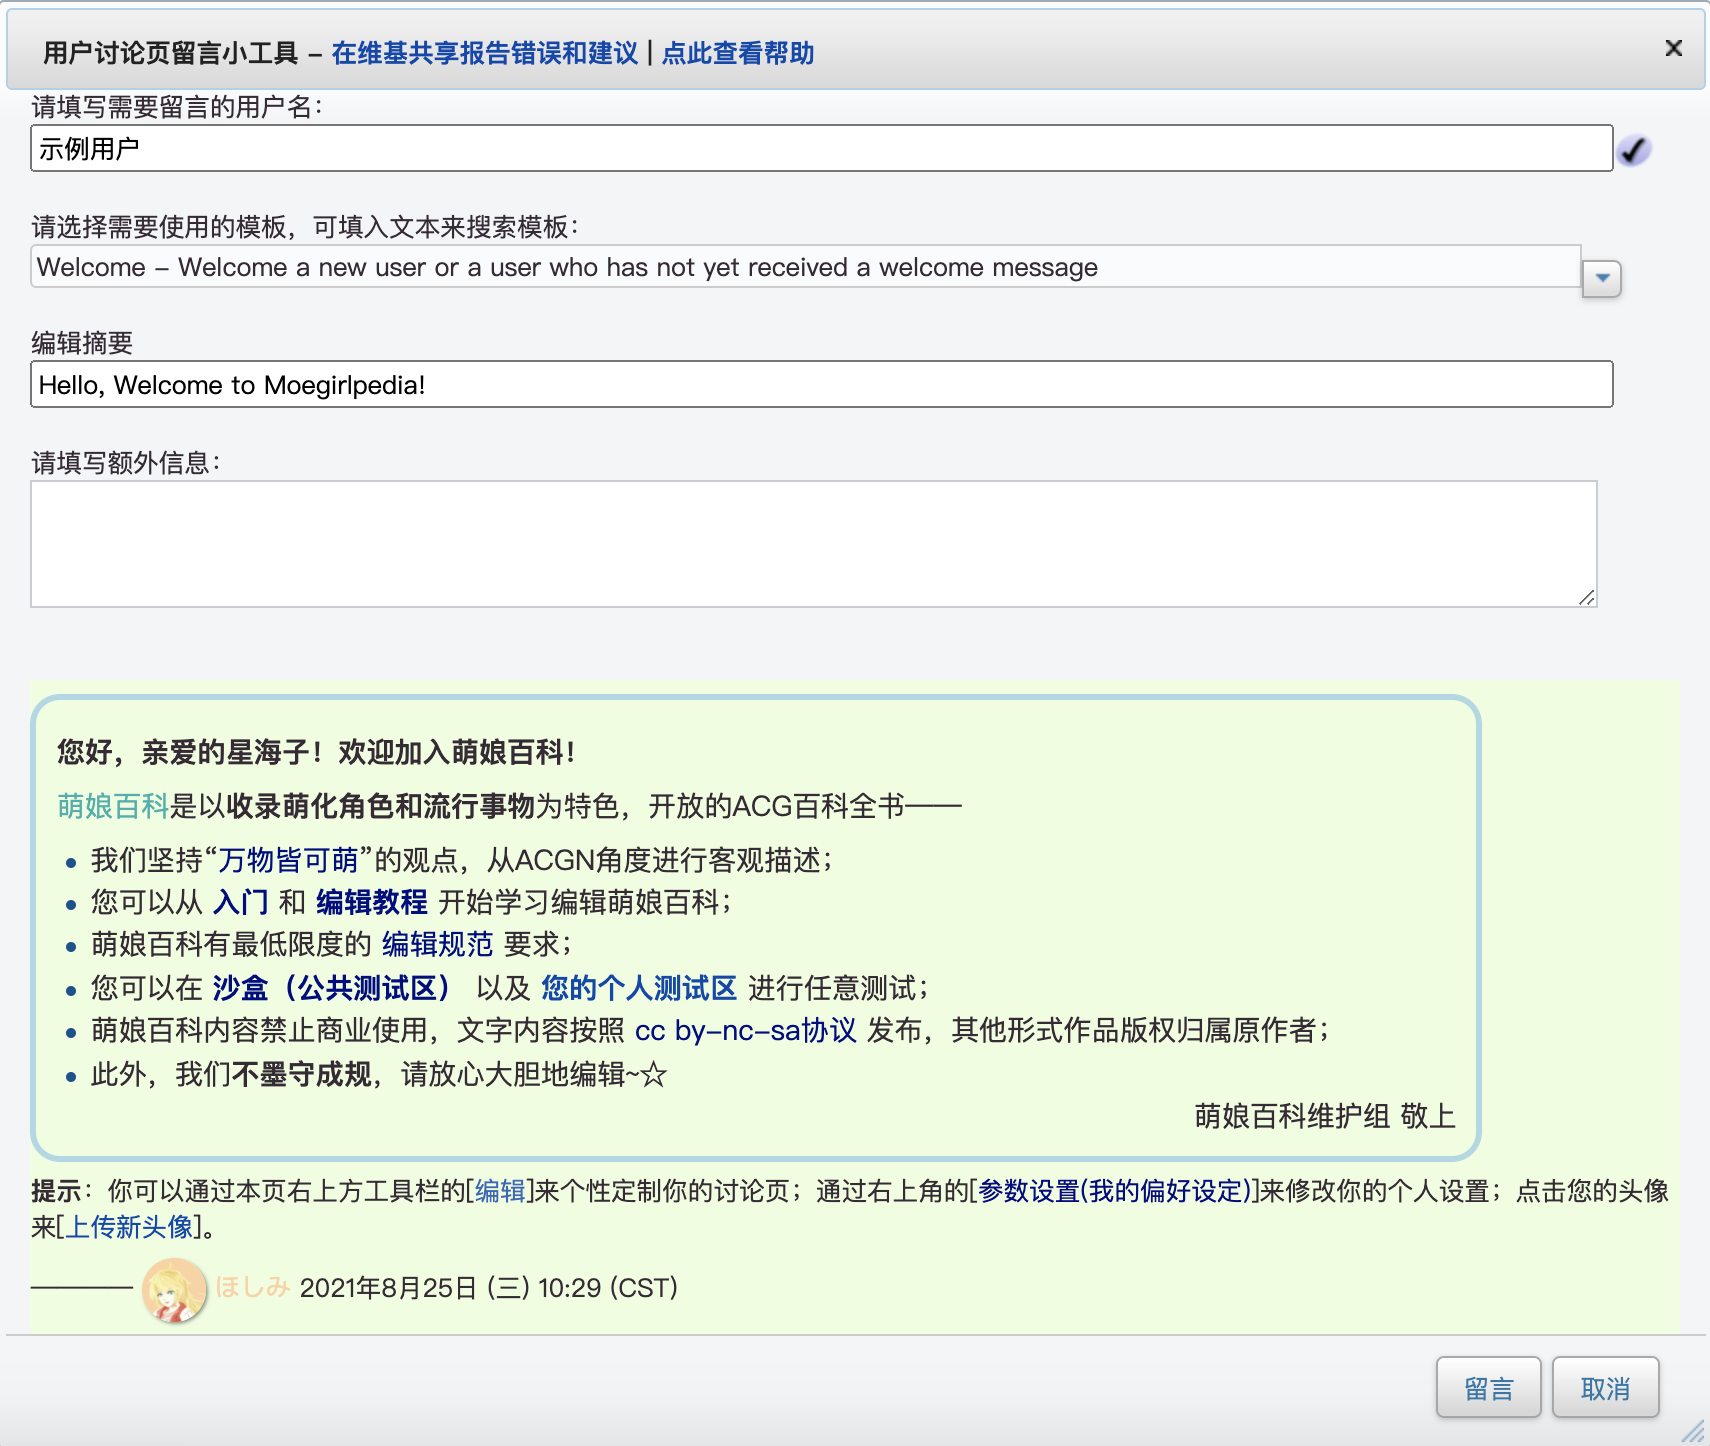The image size is (1710, 1446).
Task: Close the talk page message dialog
Action: pyautogui.click(x=1673, y=48)
